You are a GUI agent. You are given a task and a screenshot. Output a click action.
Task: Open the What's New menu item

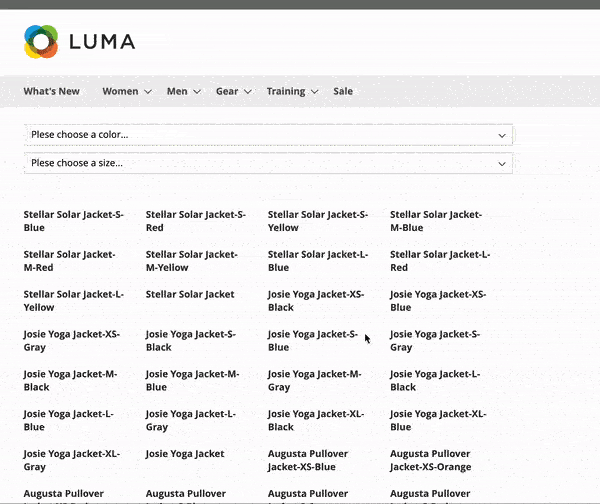(52, 91)
